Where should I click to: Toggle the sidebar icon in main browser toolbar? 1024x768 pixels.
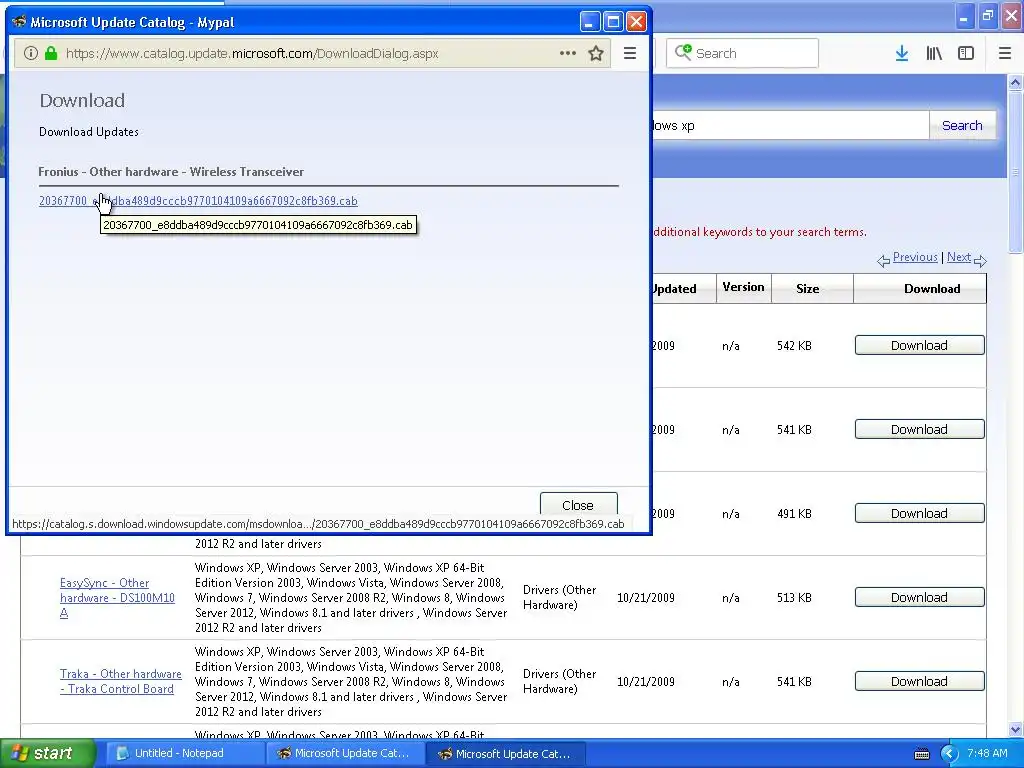click(966, 54)
